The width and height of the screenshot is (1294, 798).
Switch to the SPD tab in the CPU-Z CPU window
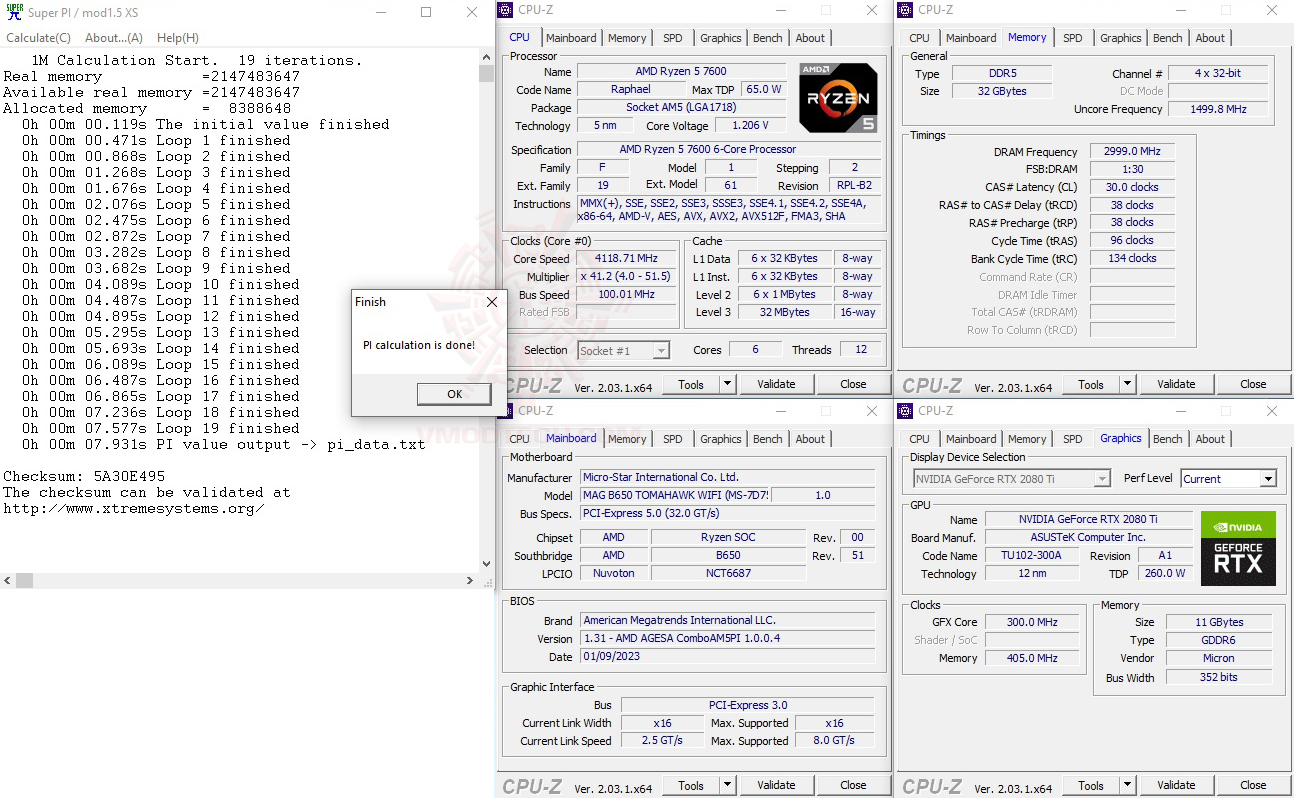[x=673, y=38]
